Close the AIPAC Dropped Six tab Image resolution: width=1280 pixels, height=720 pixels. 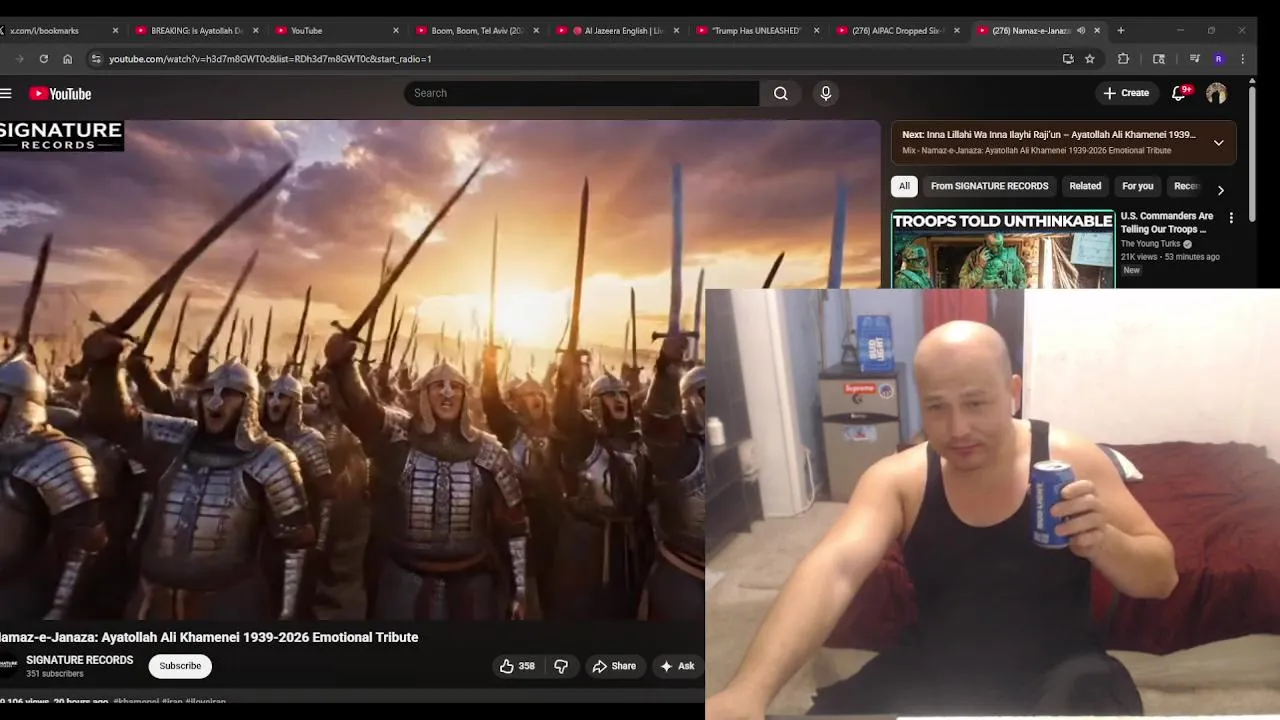coord(957,31)
